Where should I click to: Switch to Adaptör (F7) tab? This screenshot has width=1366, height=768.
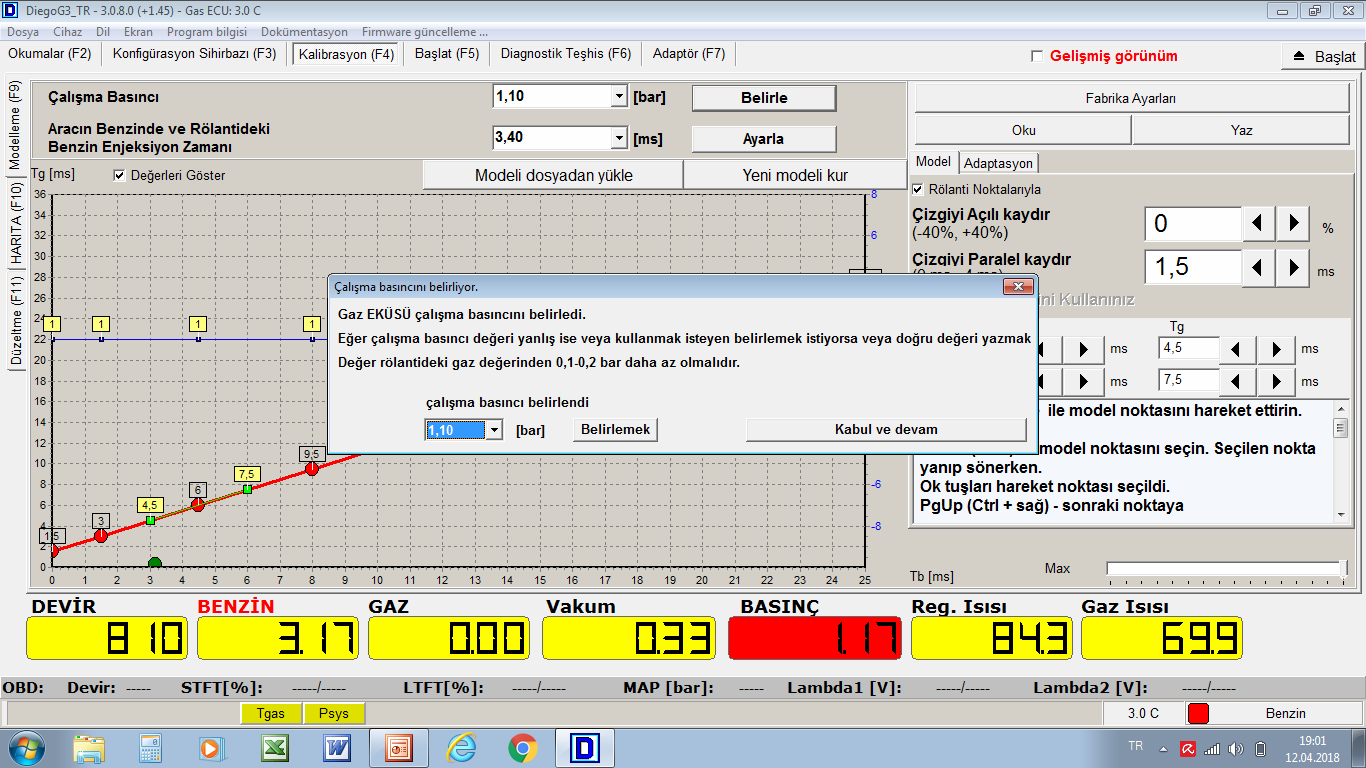pos(689,54)
